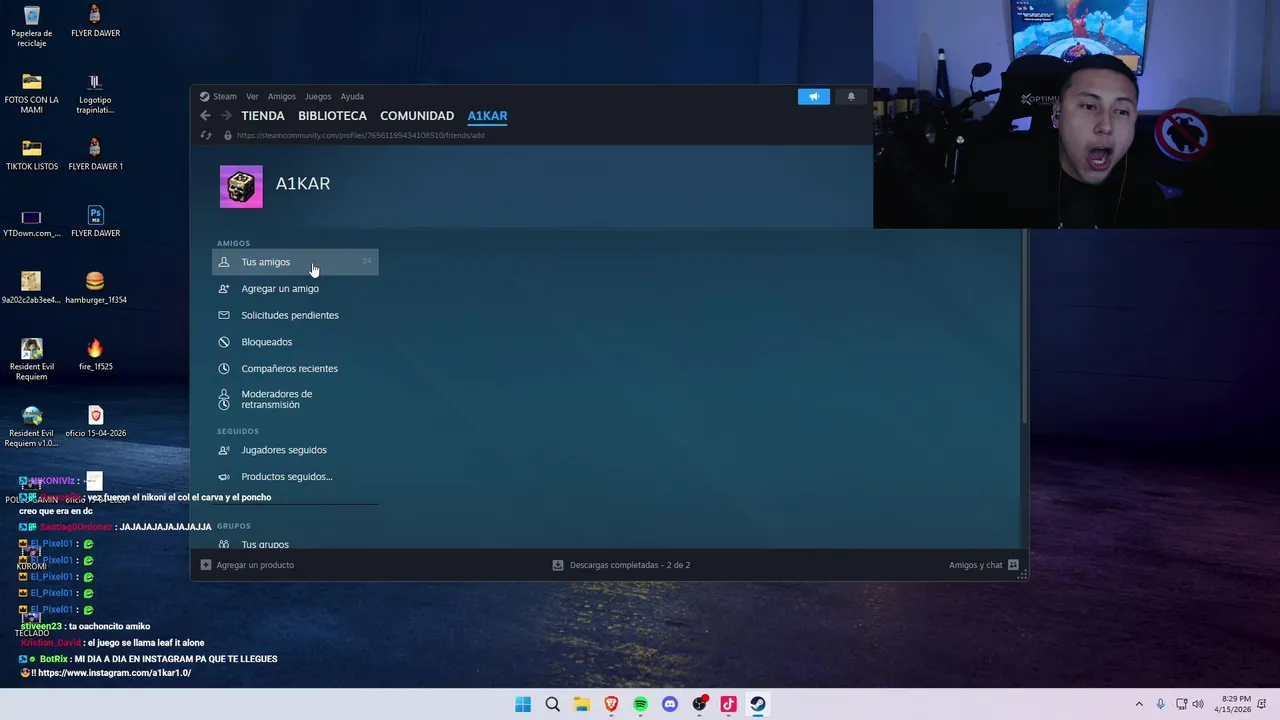Open the volume tray icon
Screen dimensions: 1280x720
coord(1198,704)
